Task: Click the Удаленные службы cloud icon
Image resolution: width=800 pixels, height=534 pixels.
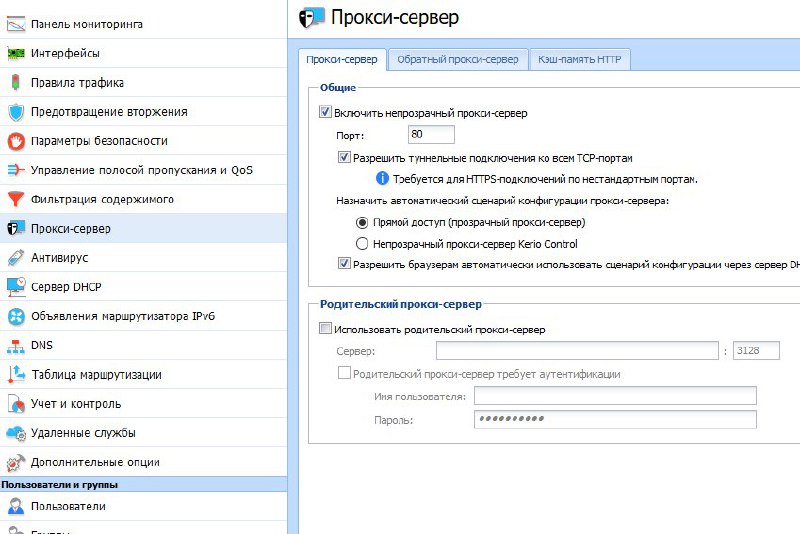Action: (x=16, y=433)
